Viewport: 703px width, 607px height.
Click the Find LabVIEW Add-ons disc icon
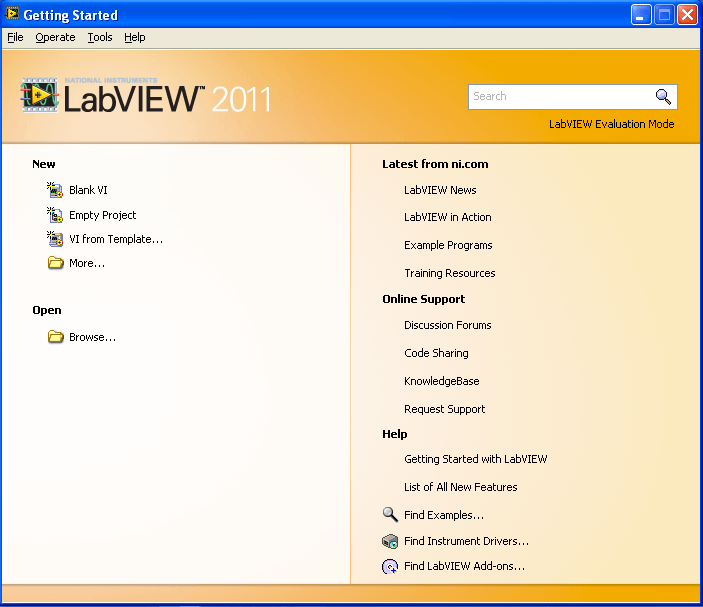point(390,567)
